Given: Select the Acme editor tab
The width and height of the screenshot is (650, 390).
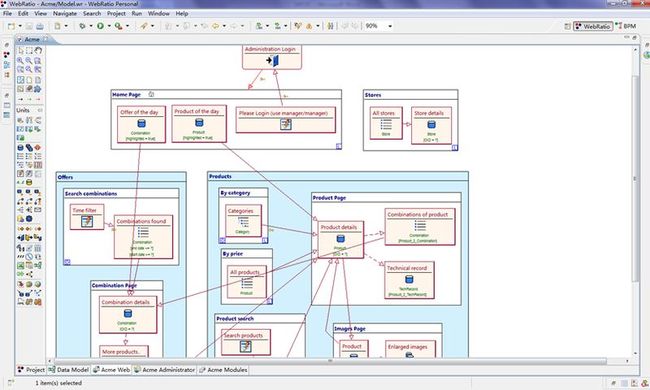Looking at the screenshot, I should pyautogui.click(x=33, y=39).
